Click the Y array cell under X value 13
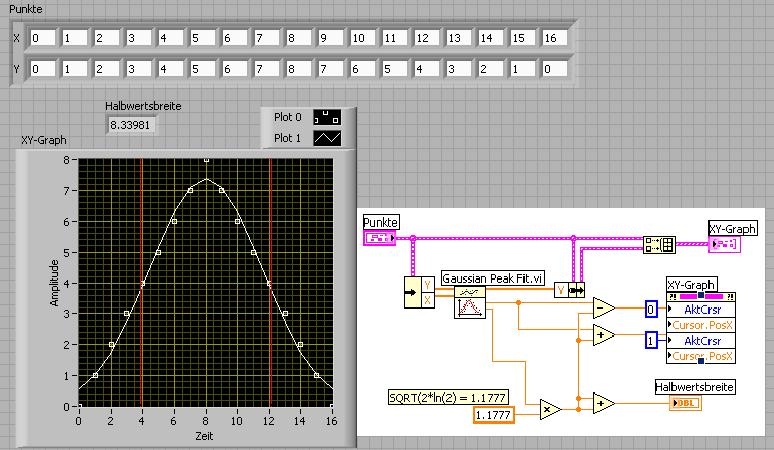This screenshot has height=450, width=774. tap(458, 69)
